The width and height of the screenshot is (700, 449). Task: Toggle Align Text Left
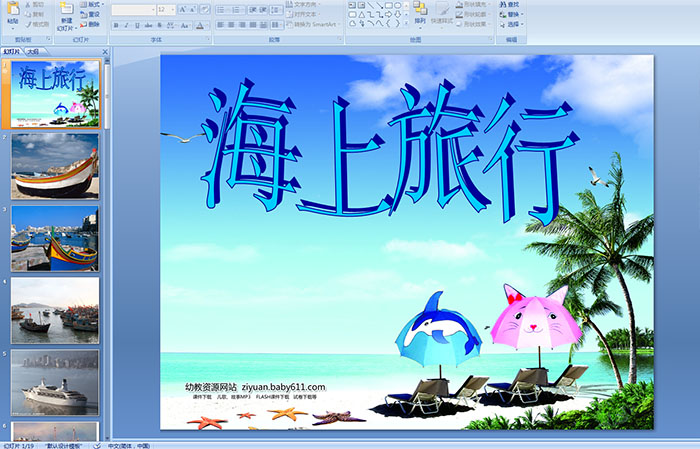point(221,25)
